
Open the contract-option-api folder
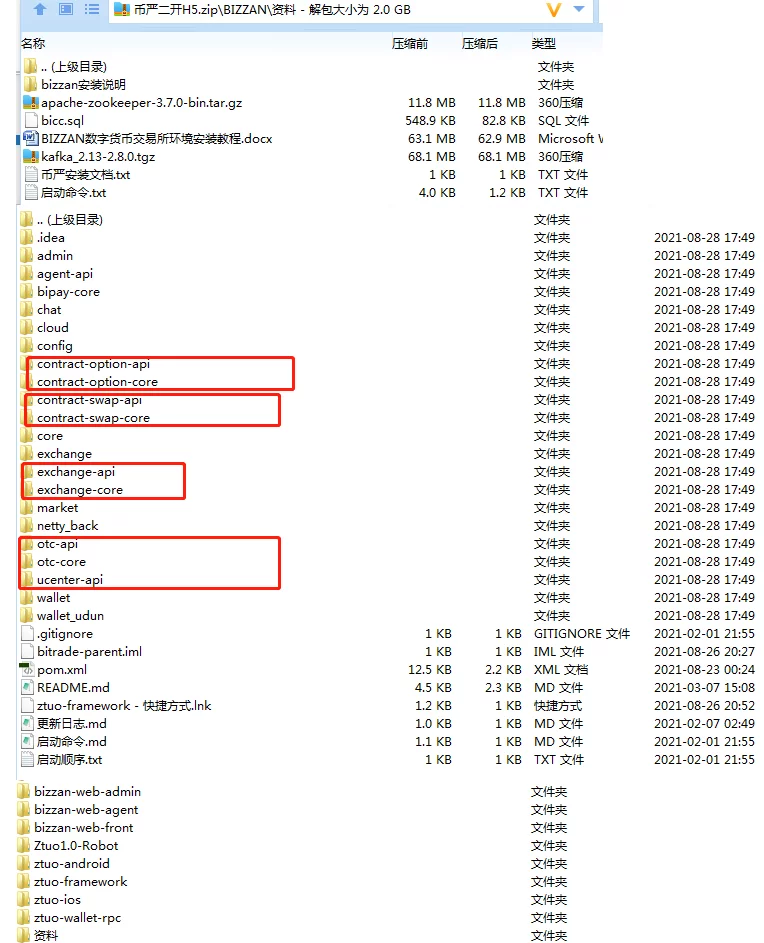(93, 364)
